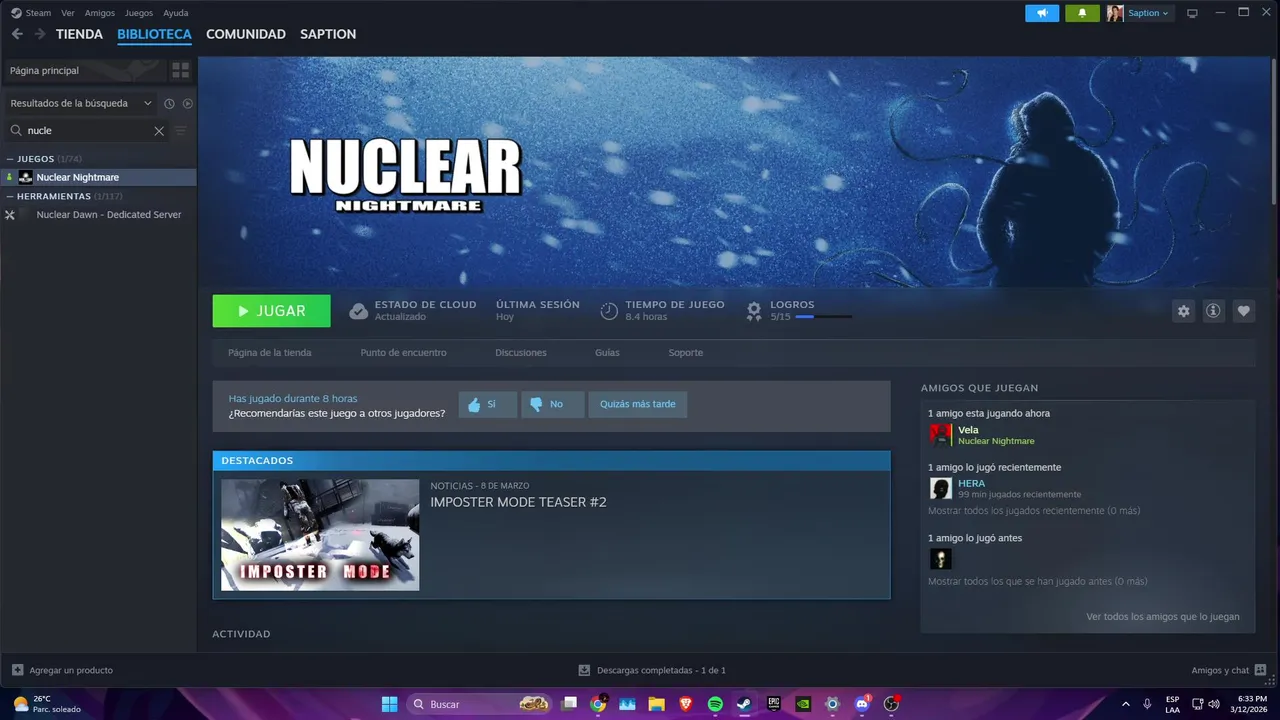Switch to collections grid view icon
This screenshot has width=1280, height=720.
click(x=181, y=70)
